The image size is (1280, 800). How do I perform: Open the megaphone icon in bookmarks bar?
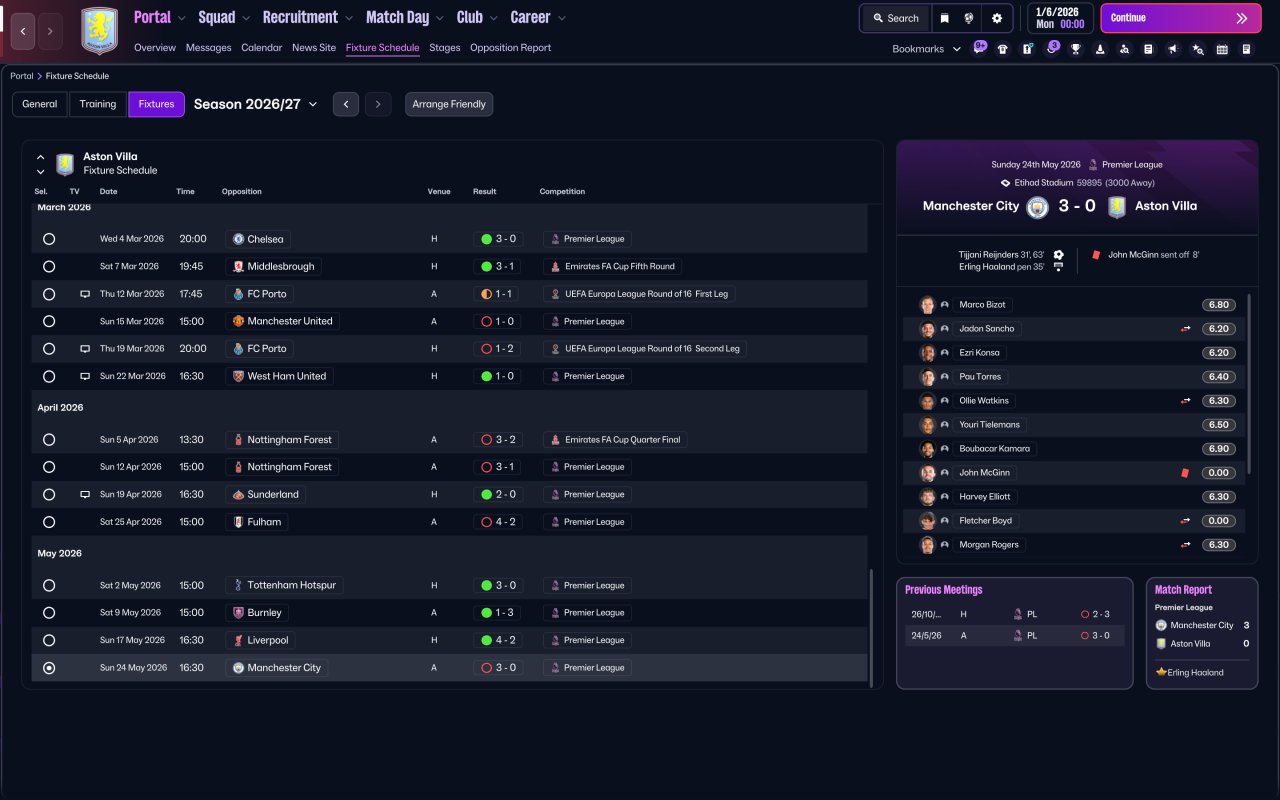[1173, 49]
